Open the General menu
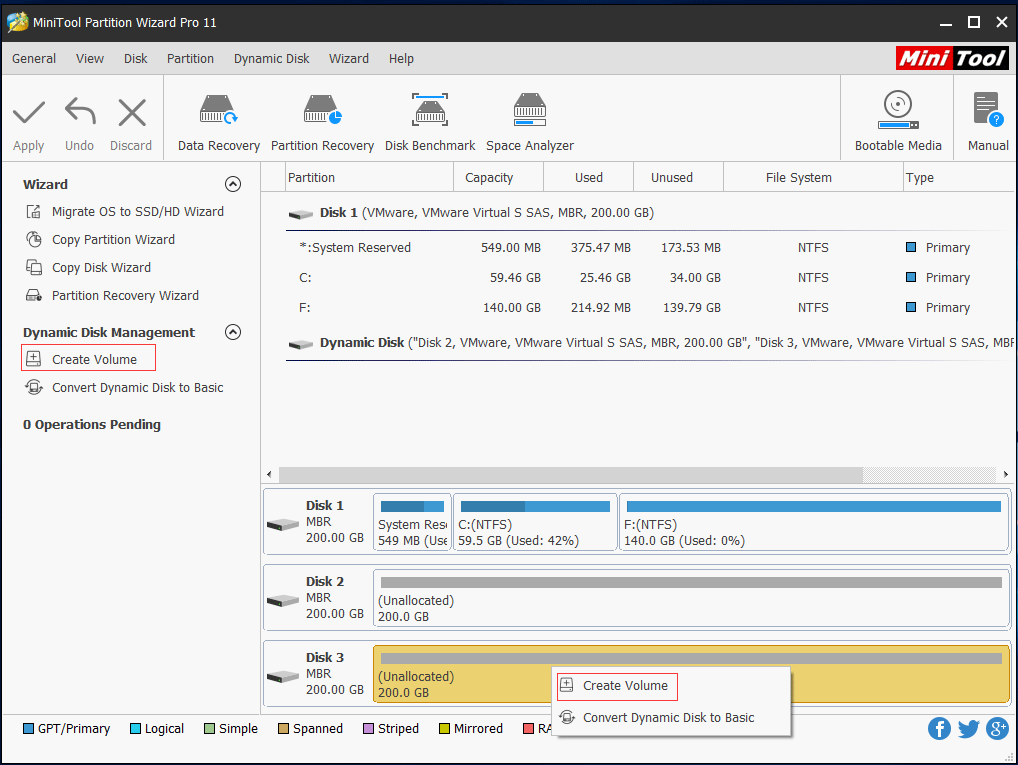Viewport: 1018px width, 765px height. point(34,58)
